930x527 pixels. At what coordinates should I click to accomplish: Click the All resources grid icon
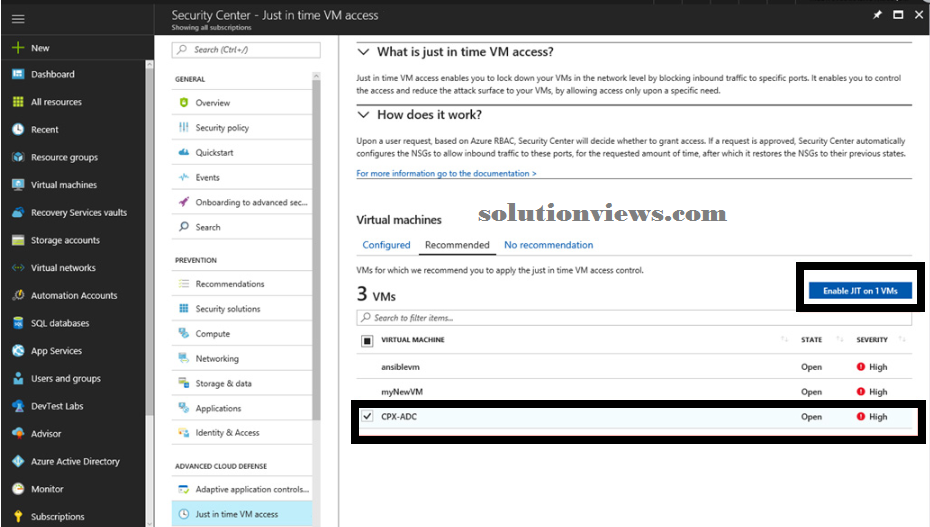click(18, 102)
